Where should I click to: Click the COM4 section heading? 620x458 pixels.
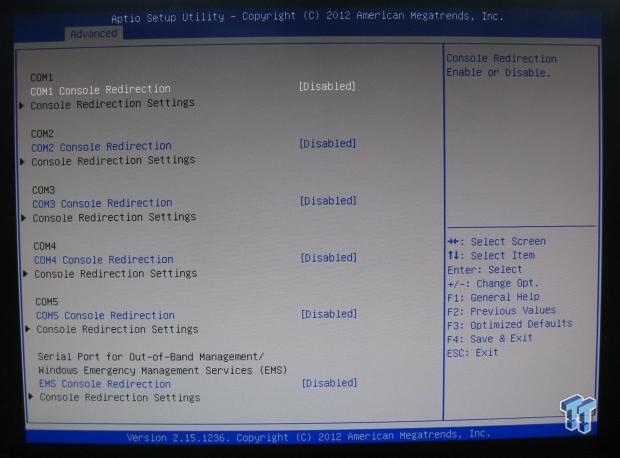tap(45, 246)
